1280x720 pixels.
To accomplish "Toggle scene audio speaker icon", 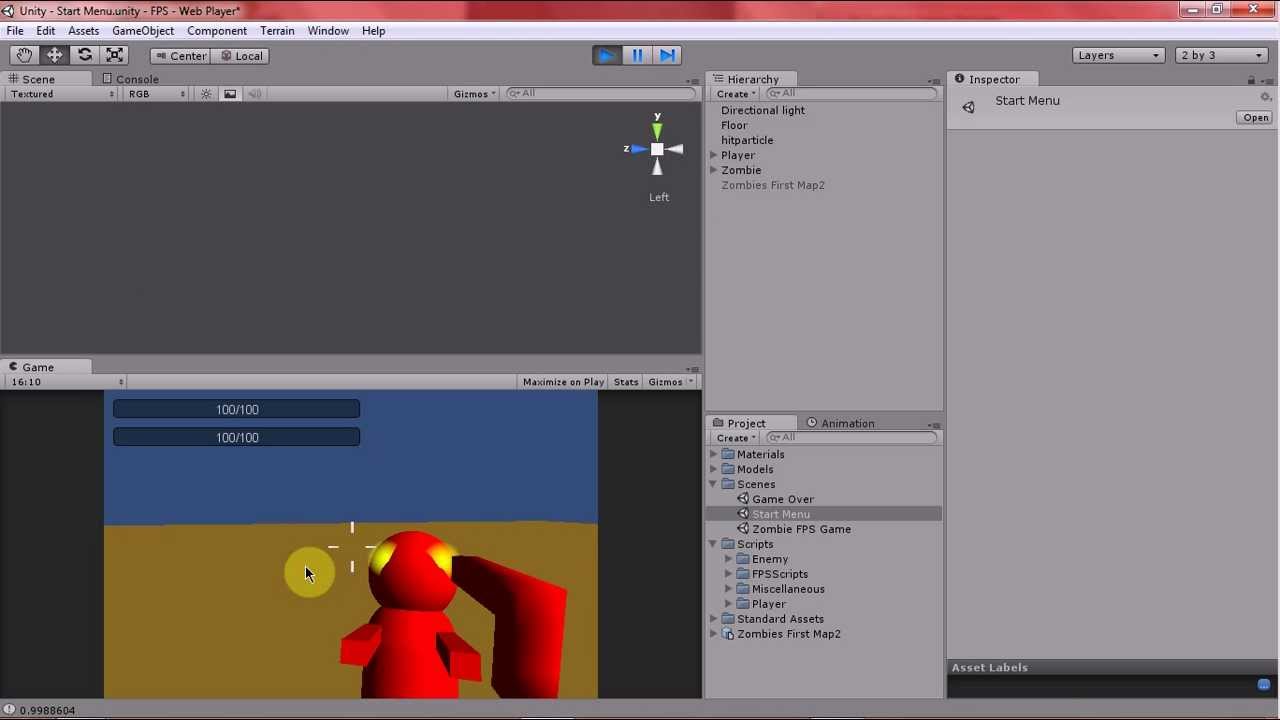I will (x=254, y=94).
